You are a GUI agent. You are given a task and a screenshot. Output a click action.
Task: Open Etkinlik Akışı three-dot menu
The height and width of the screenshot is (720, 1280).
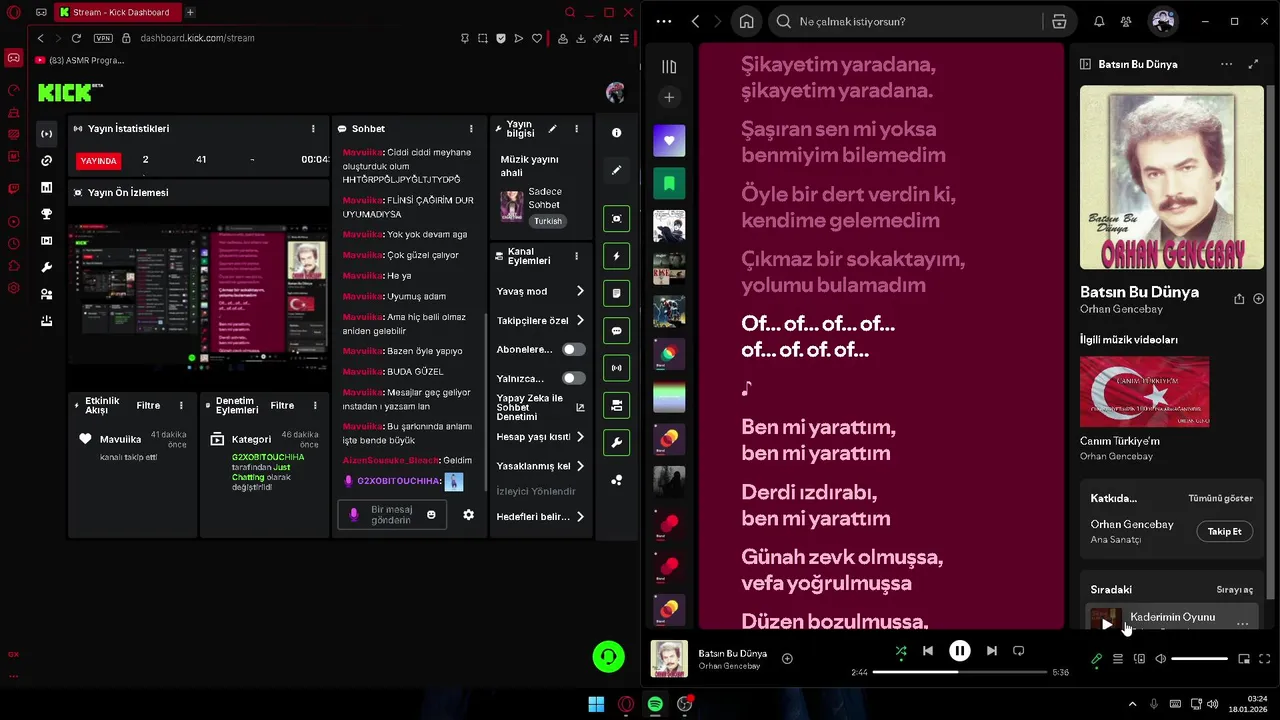tap(181, 406)
